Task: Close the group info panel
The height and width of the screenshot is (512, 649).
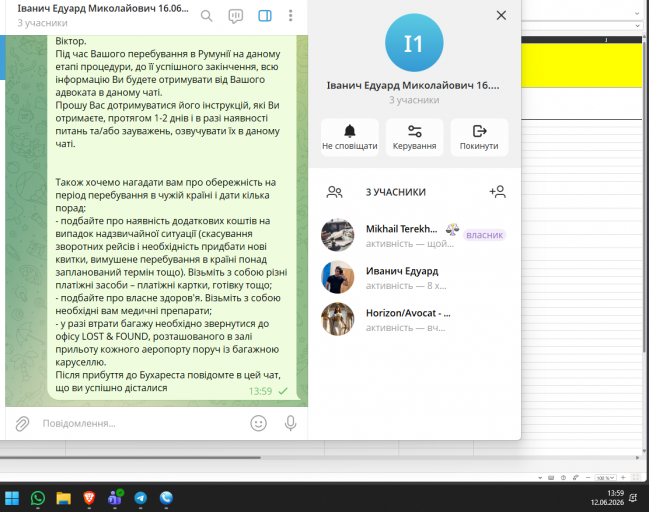Action: pyautogui.click(x=501, y=15)
